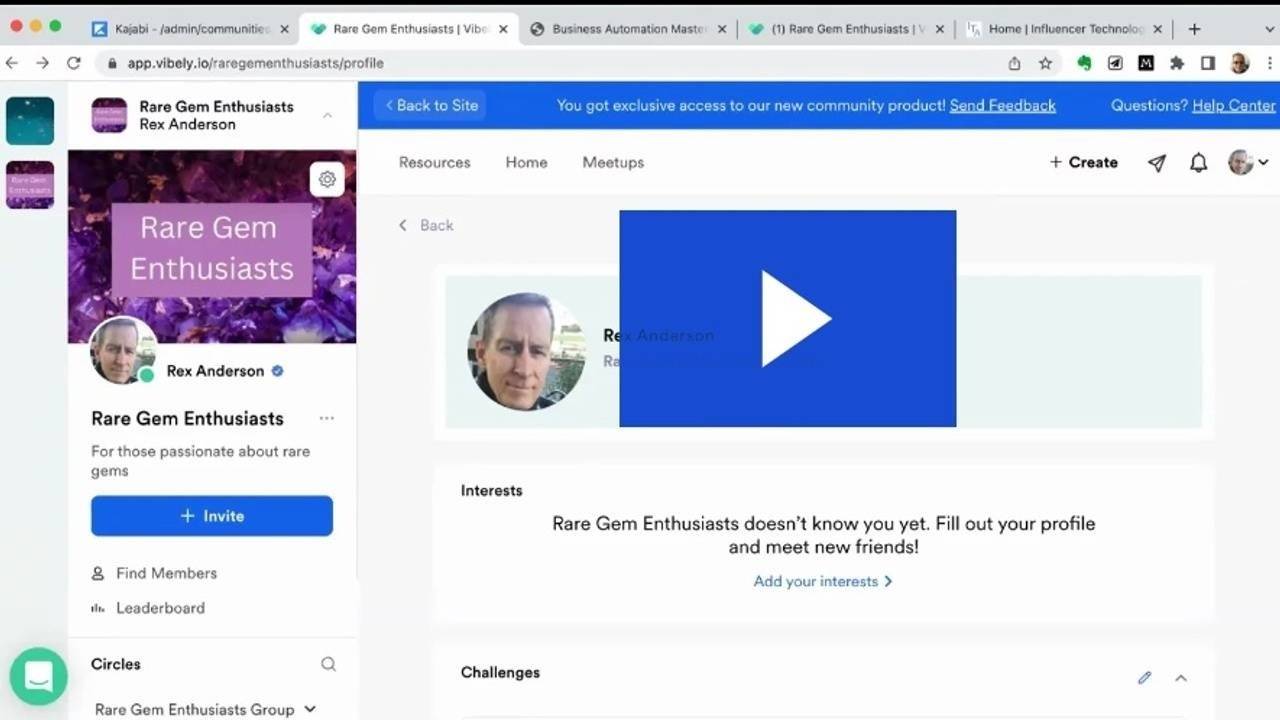
Task: Click the address bar URL
Action: (255, 63)
